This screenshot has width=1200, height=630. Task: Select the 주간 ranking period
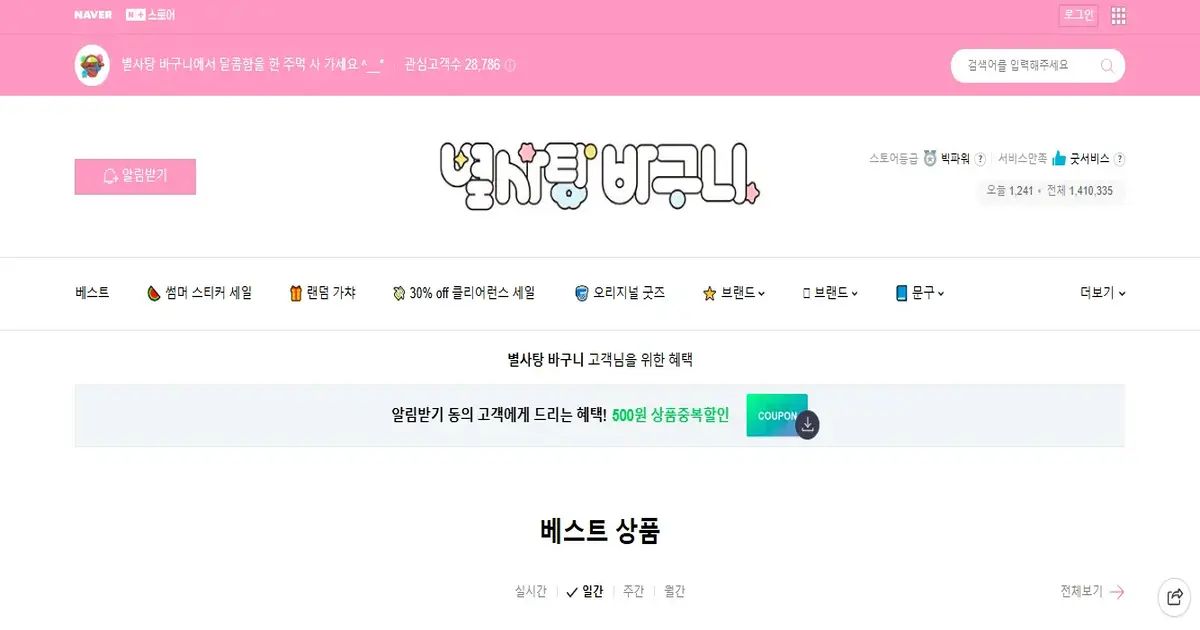[634, 591]
